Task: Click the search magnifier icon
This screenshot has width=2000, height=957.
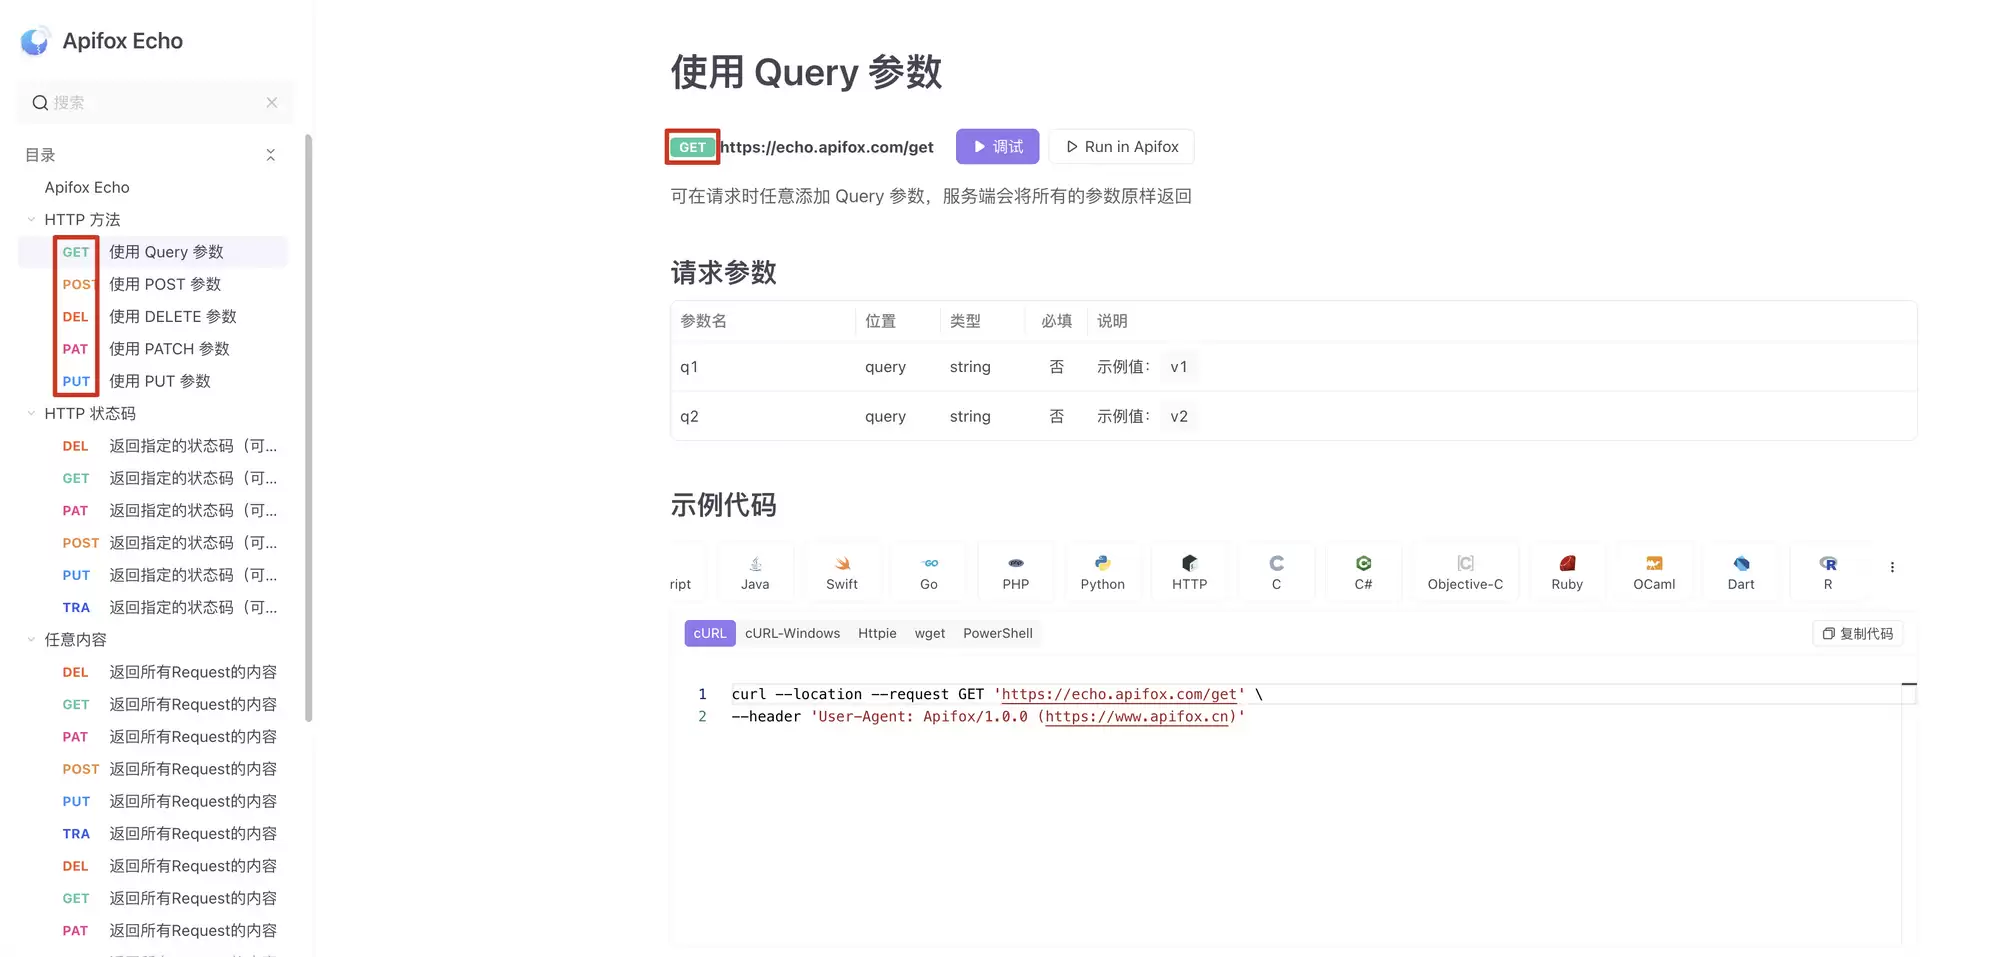Action: pos(40,103)
